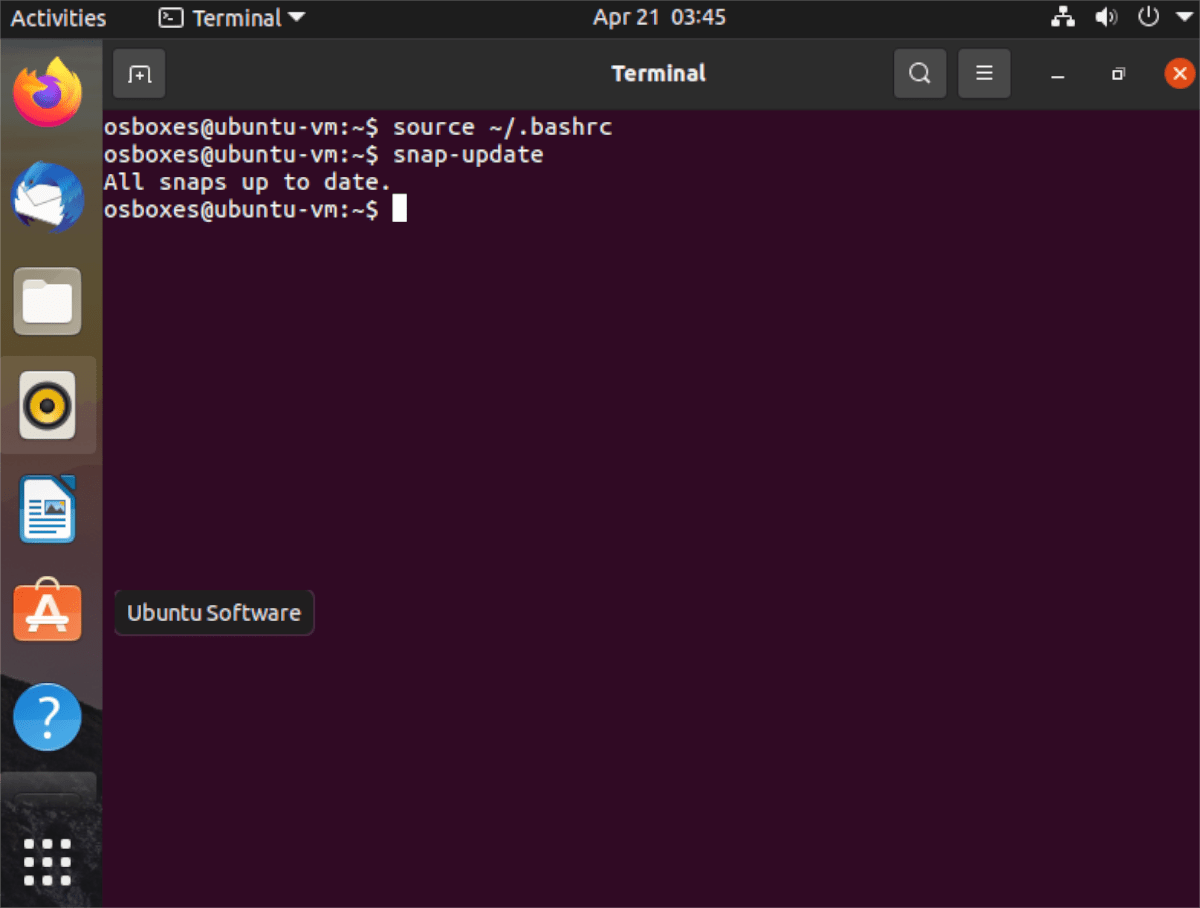Open the Help application
Image resolution: width=1200 pixels, height=908 pixels.
(48, 717)
